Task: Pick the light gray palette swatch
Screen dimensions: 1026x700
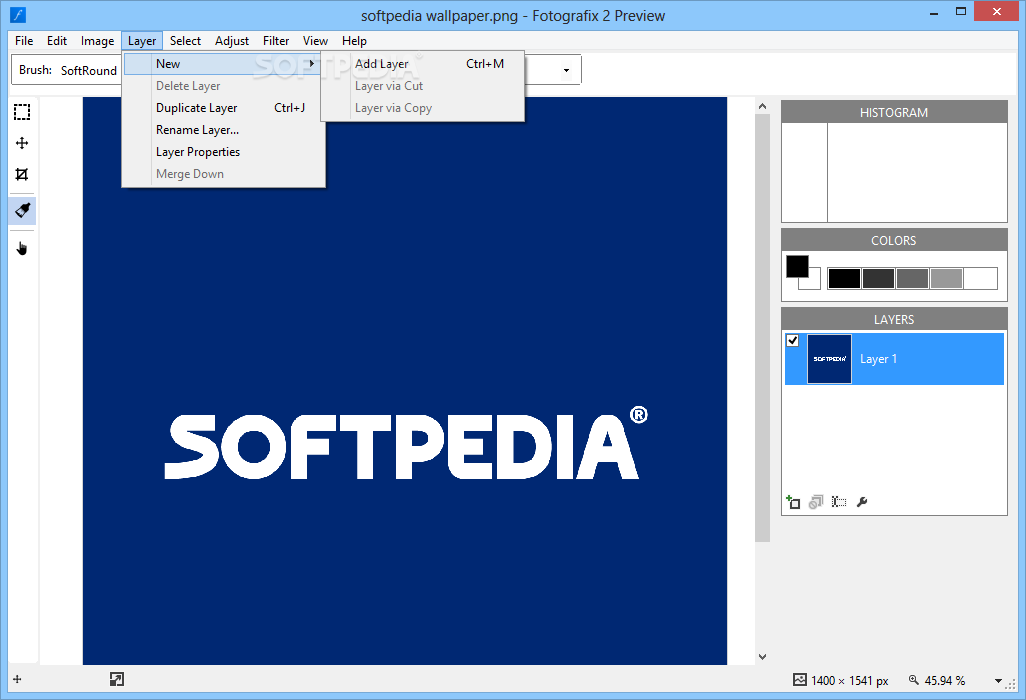Action: click(946, 278)
